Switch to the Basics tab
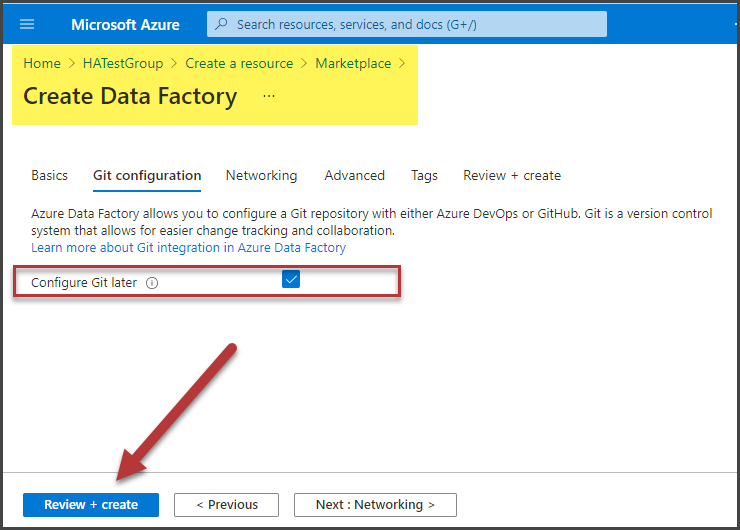This screenshot has width=740, height=530. point(50,176)
